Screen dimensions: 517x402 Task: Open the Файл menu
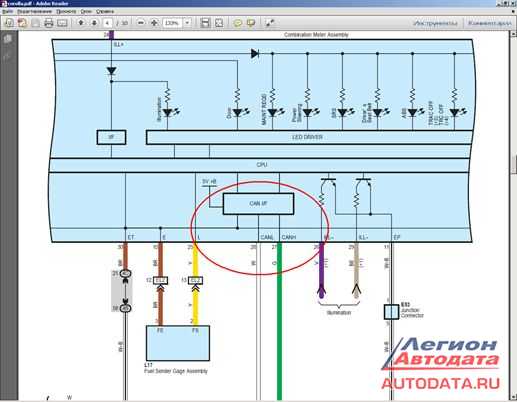(x=8, y=11)
